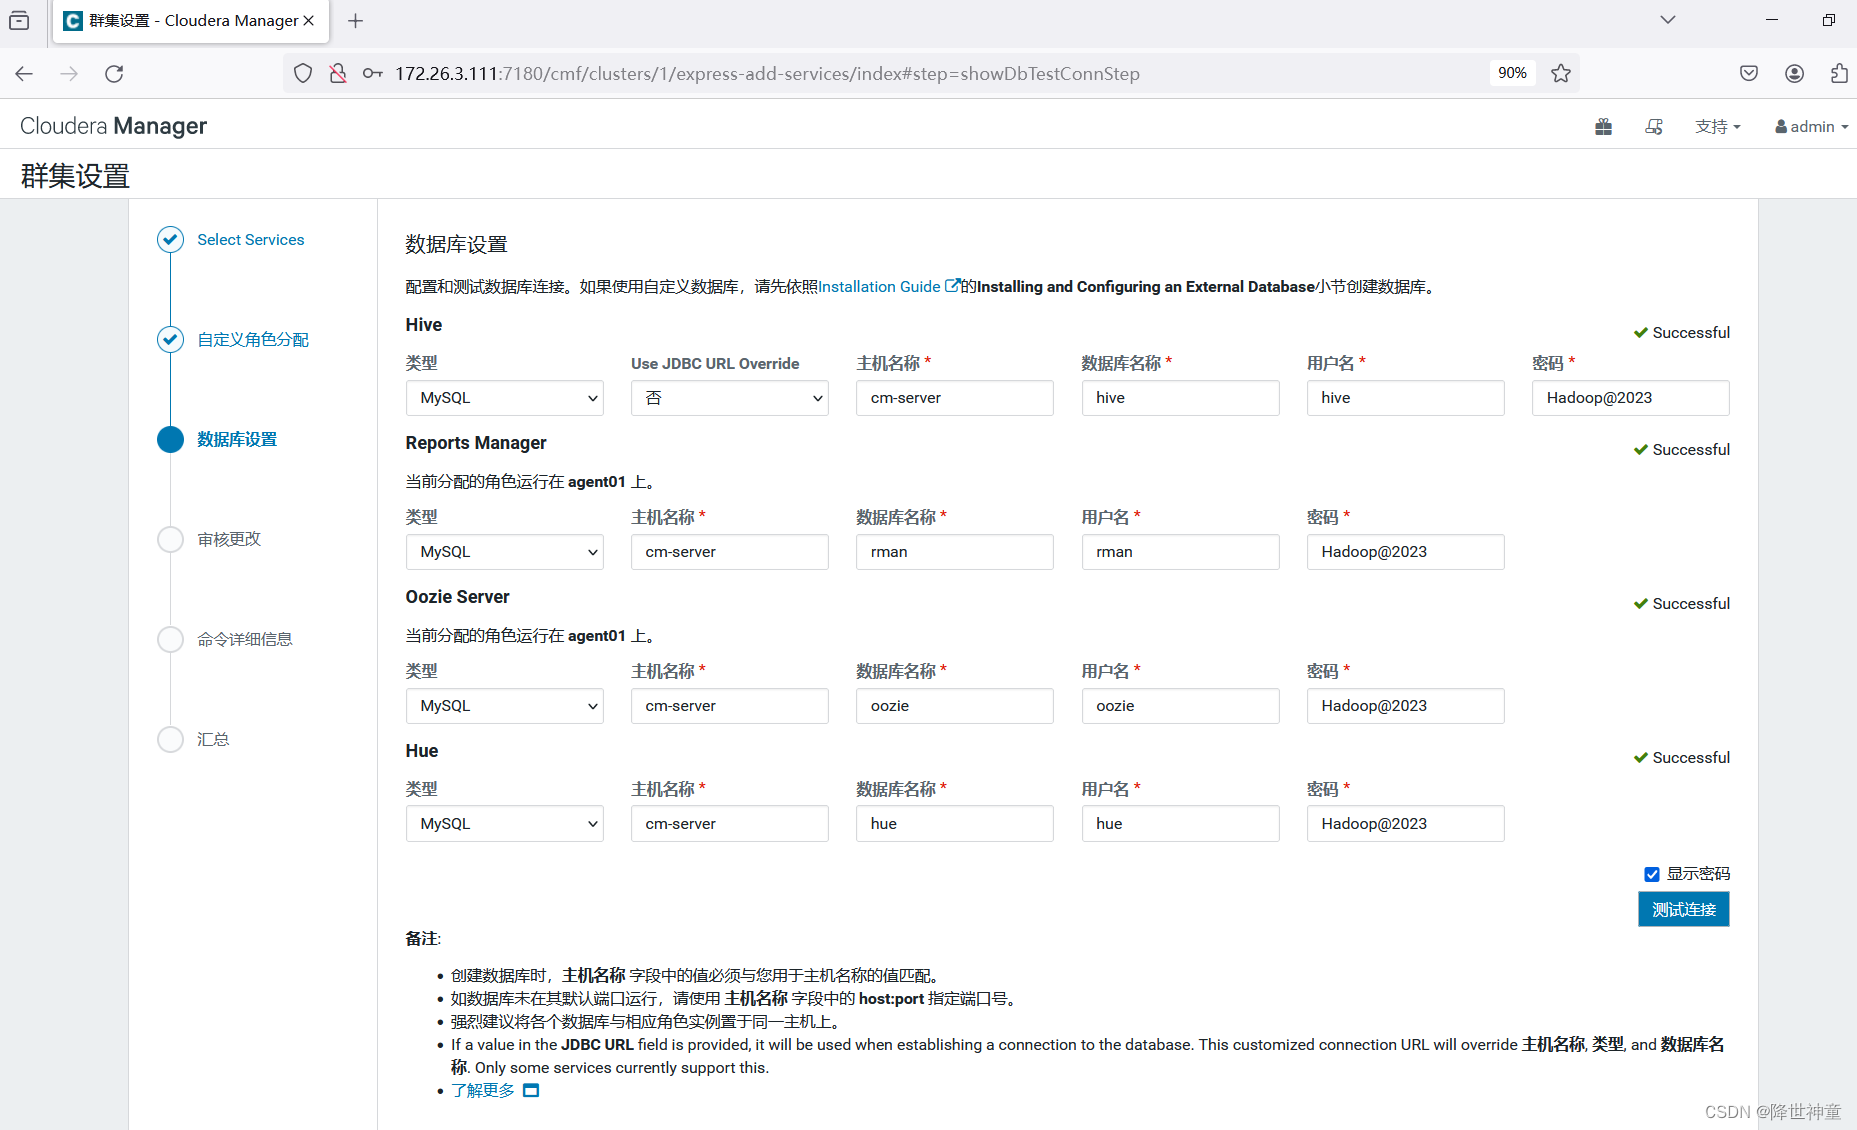Edit the hue username field
The image size is (1857, 1130).
pos(1180,824)
